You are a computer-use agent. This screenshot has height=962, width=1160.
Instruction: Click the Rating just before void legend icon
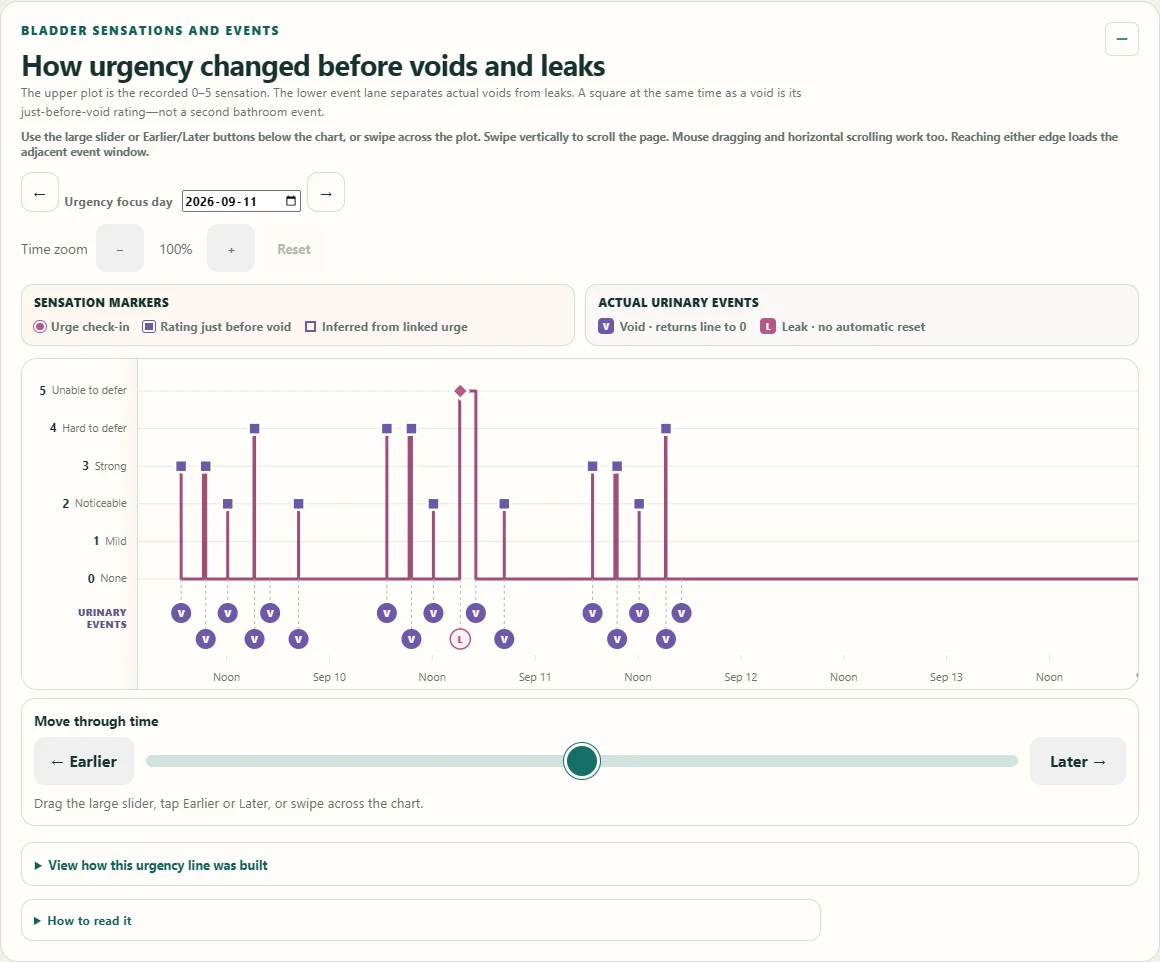coord(149,327)
